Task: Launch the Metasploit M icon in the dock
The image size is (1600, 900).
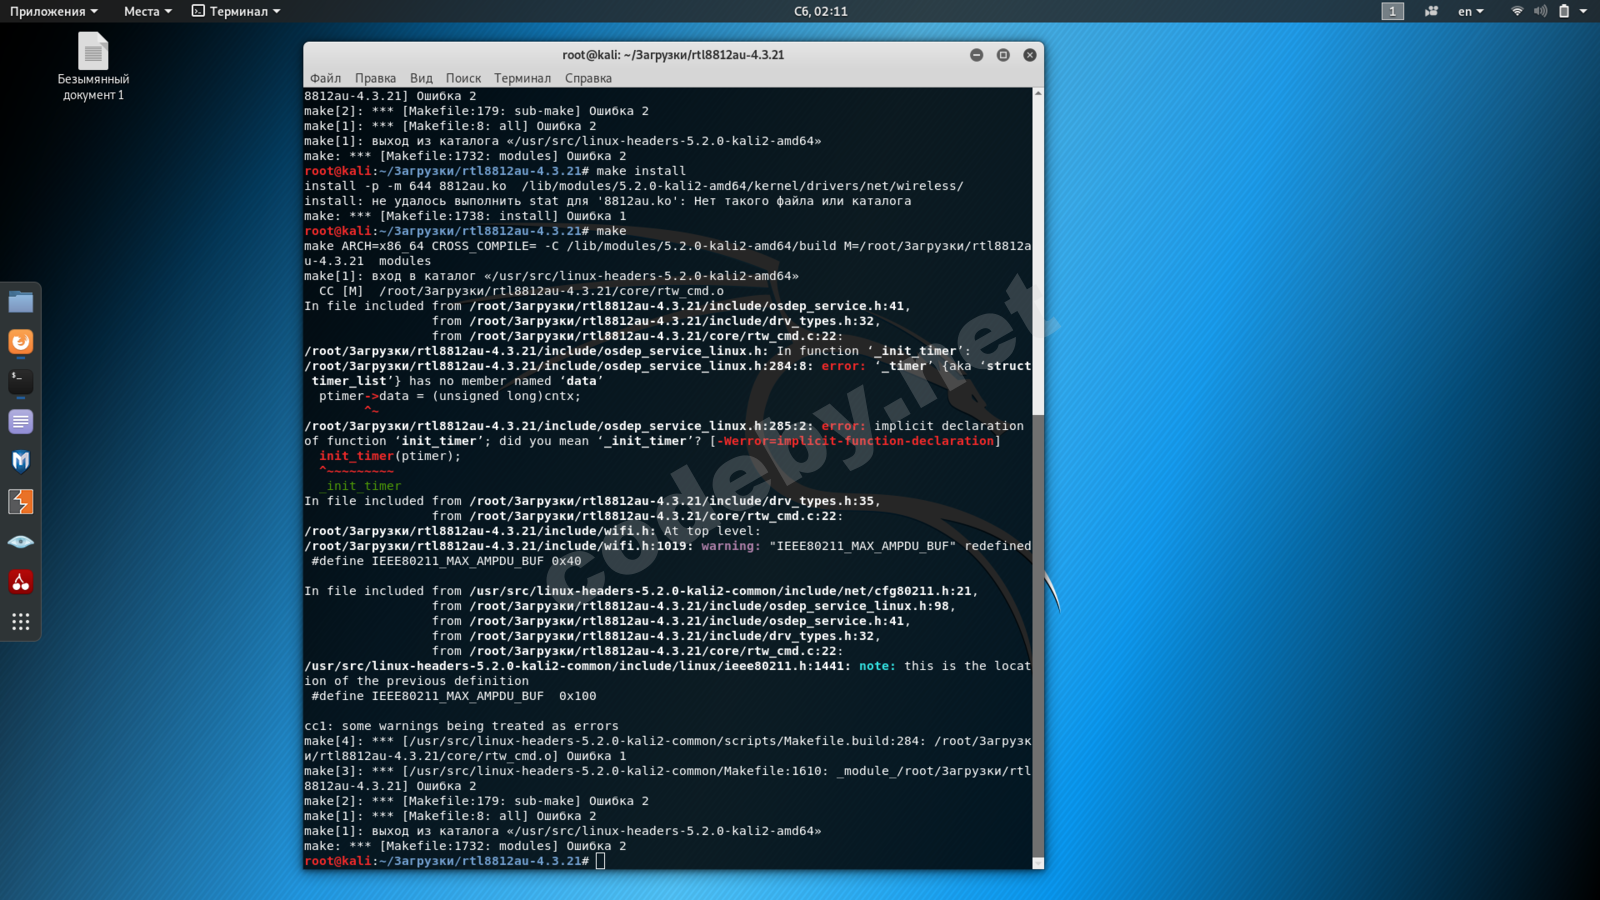Action: click(x=20, y=461)
